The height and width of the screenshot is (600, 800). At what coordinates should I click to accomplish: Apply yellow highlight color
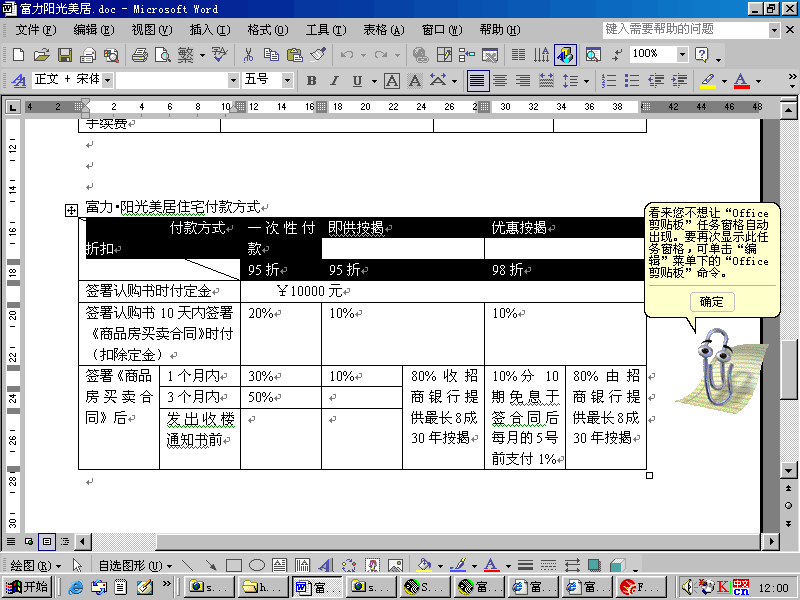pos(708,81)
